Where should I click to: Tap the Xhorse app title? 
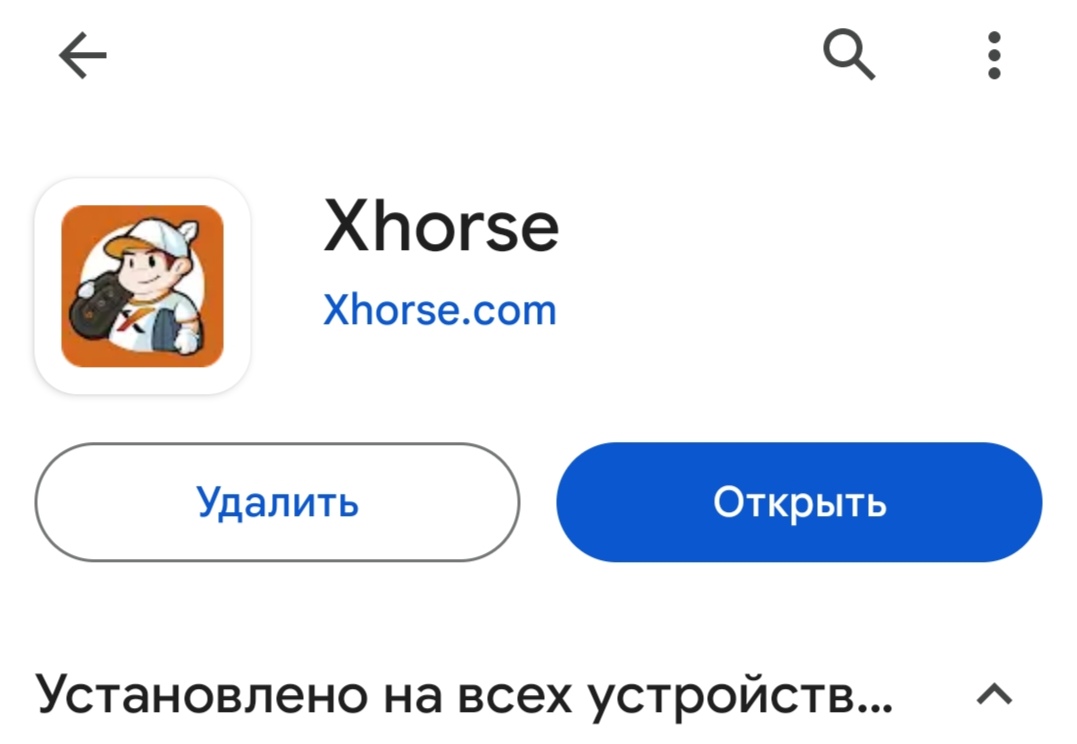pyautogui.click(x=441, y=226)
